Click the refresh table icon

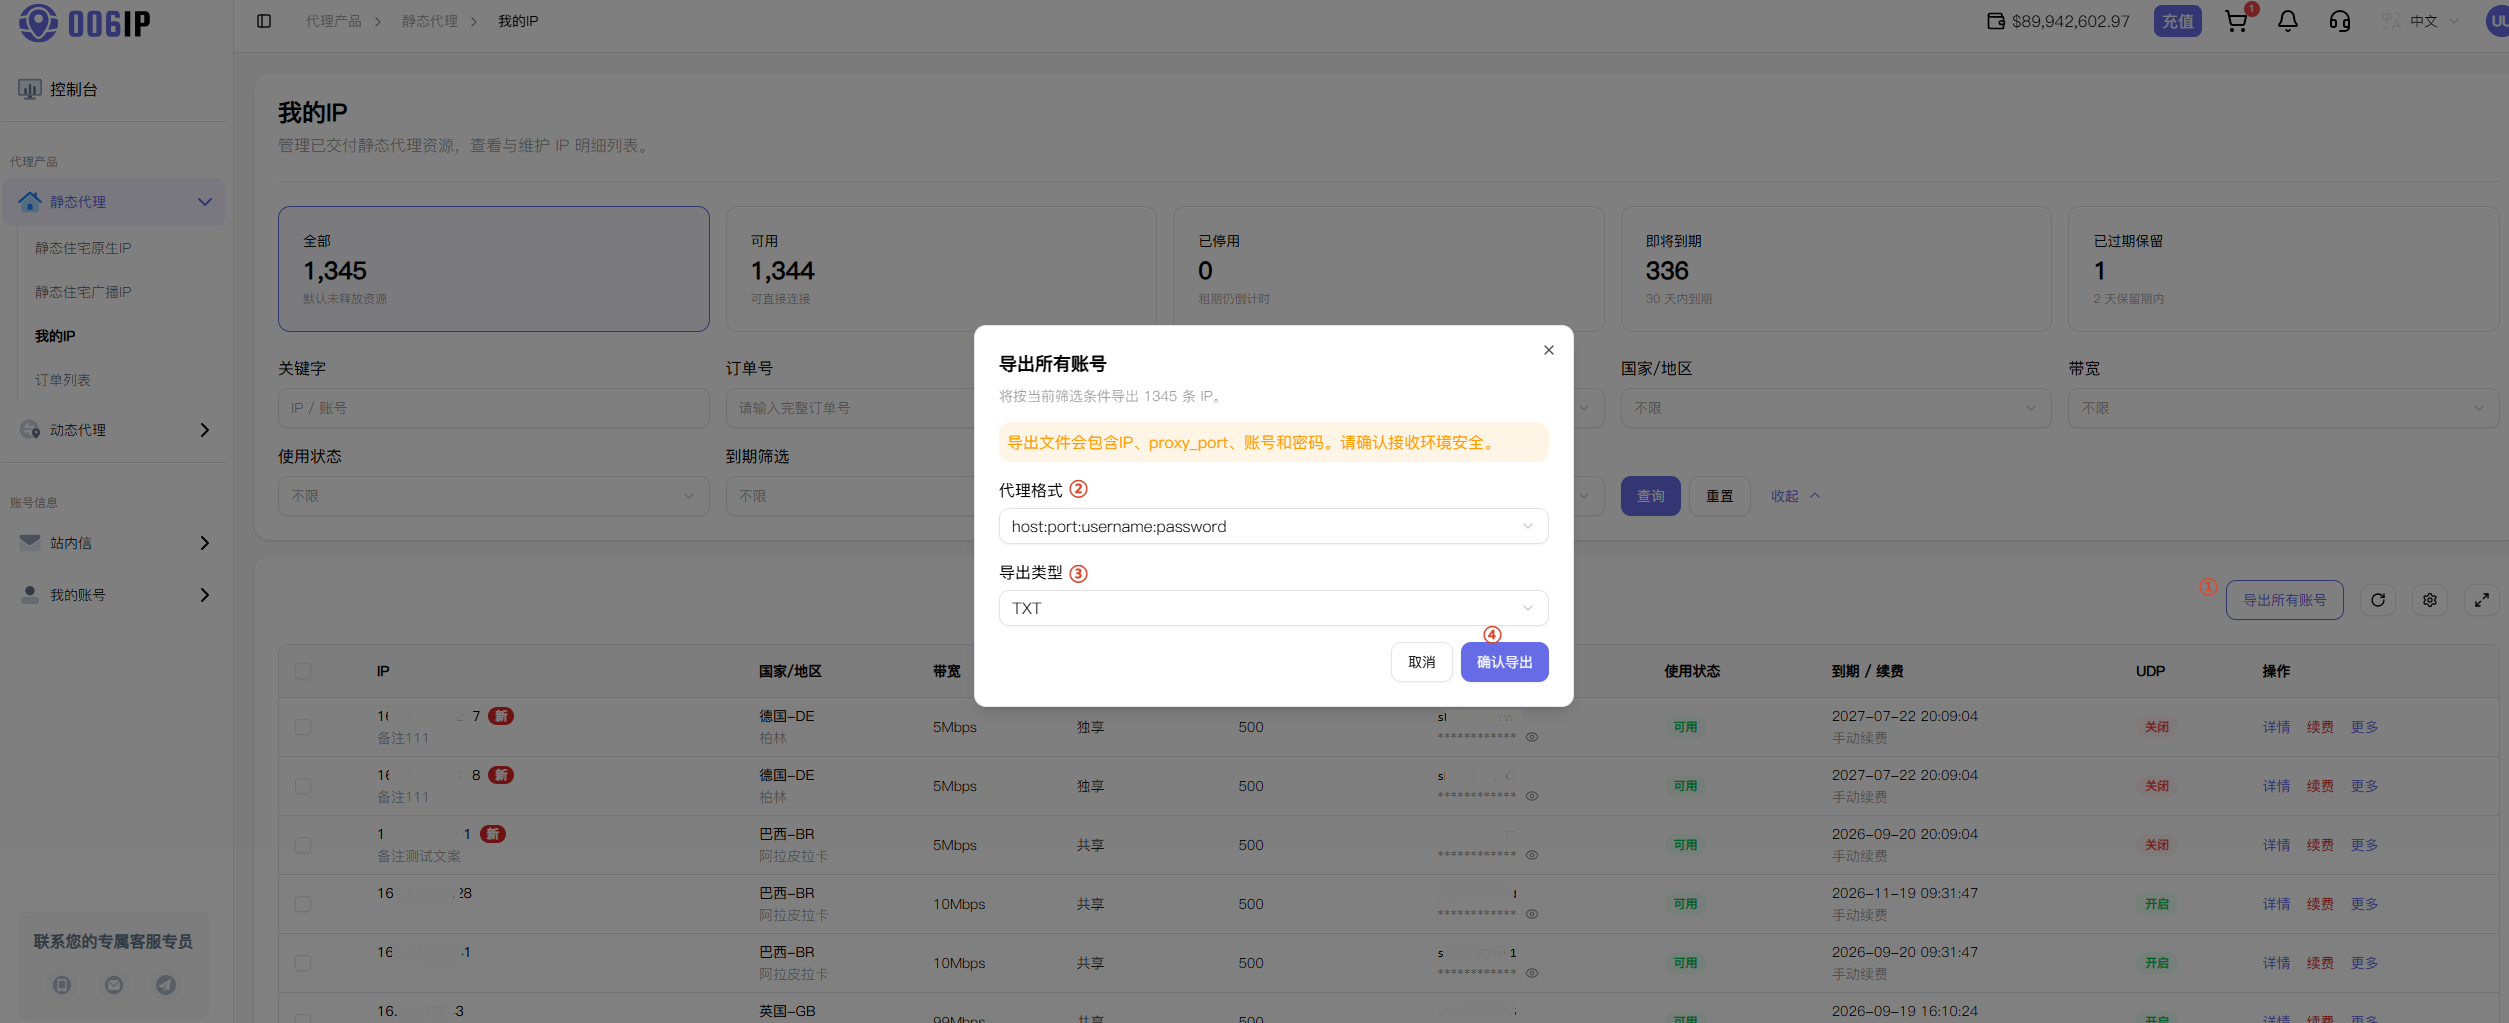pos(2378,600)
